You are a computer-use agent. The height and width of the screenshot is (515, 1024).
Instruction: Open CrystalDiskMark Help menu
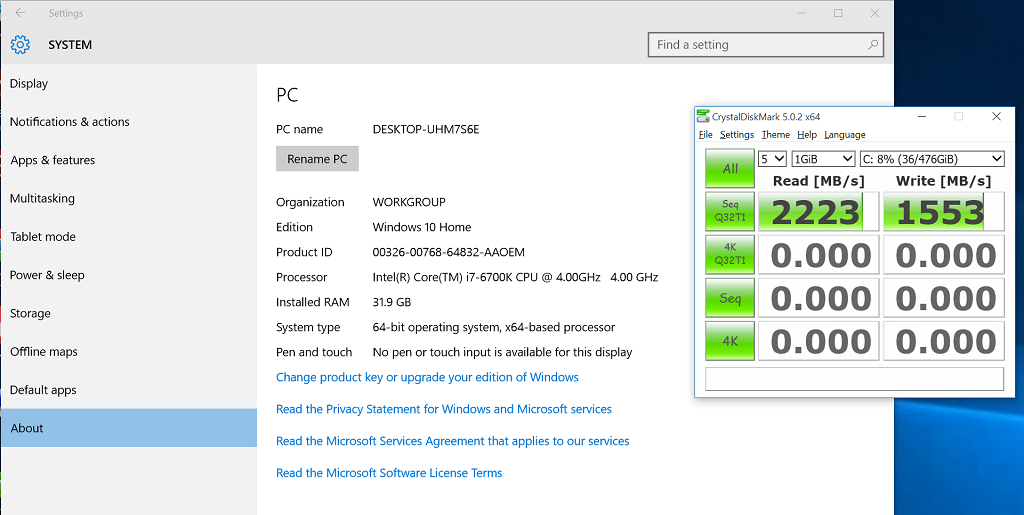point(807,134)
